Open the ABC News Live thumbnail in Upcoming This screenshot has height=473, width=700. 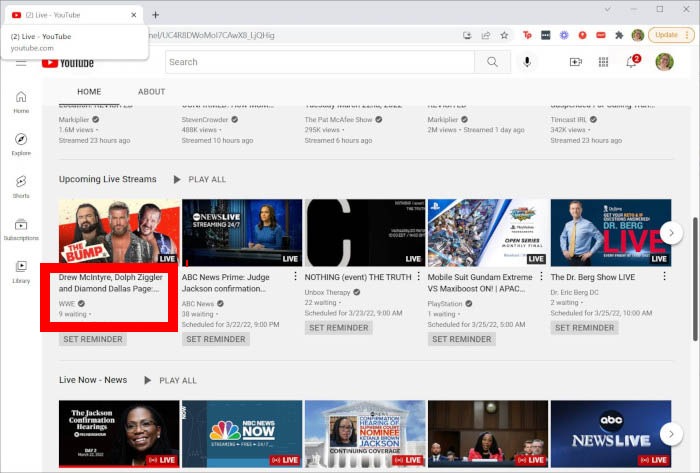click(242, 232)
